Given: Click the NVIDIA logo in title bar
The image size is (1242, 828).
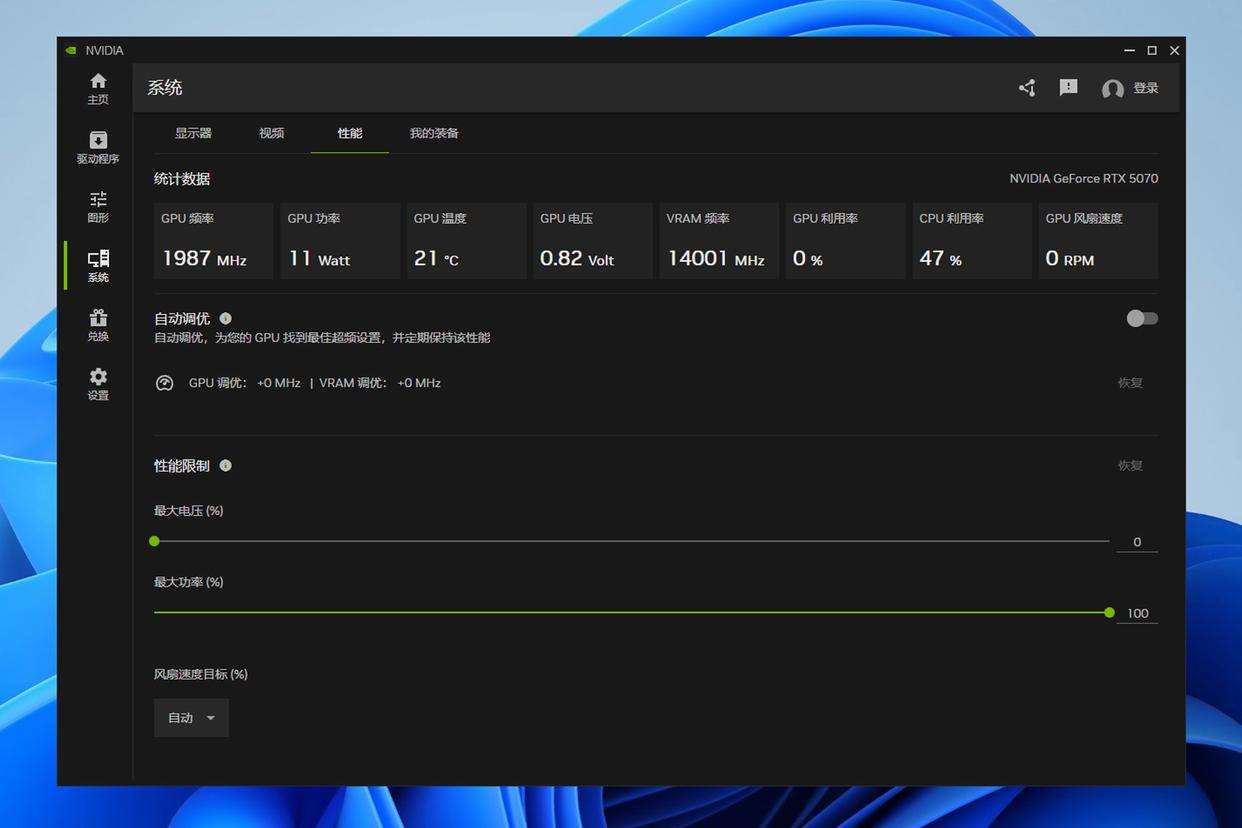Looking at the screenshot, I should pyautogui.click(x=71, y=51).
